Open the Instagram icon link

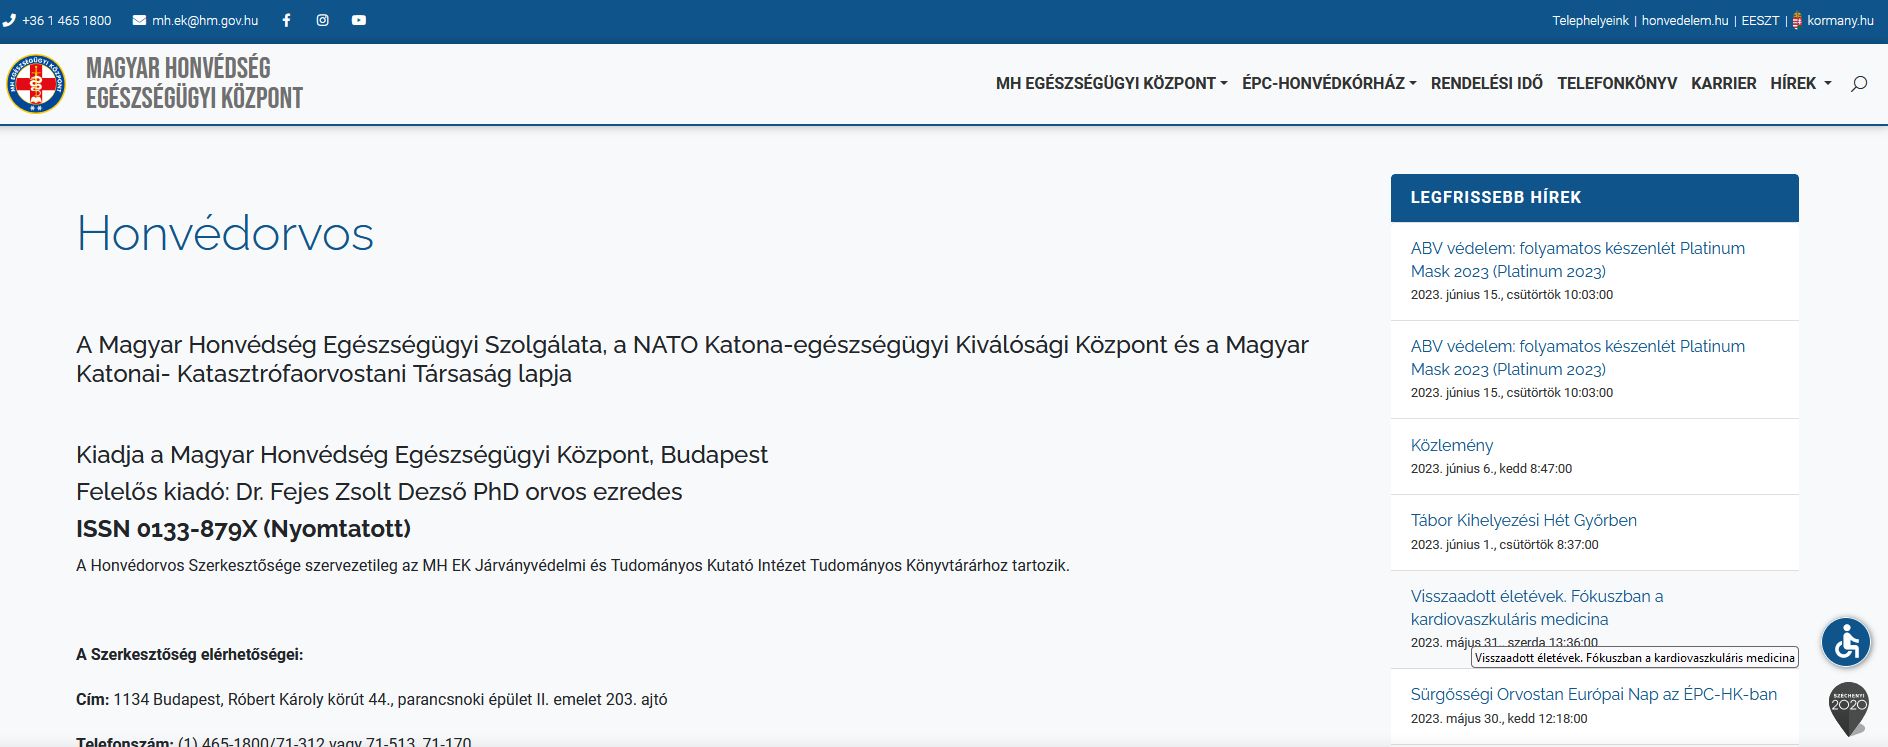[x=322, y=20]
